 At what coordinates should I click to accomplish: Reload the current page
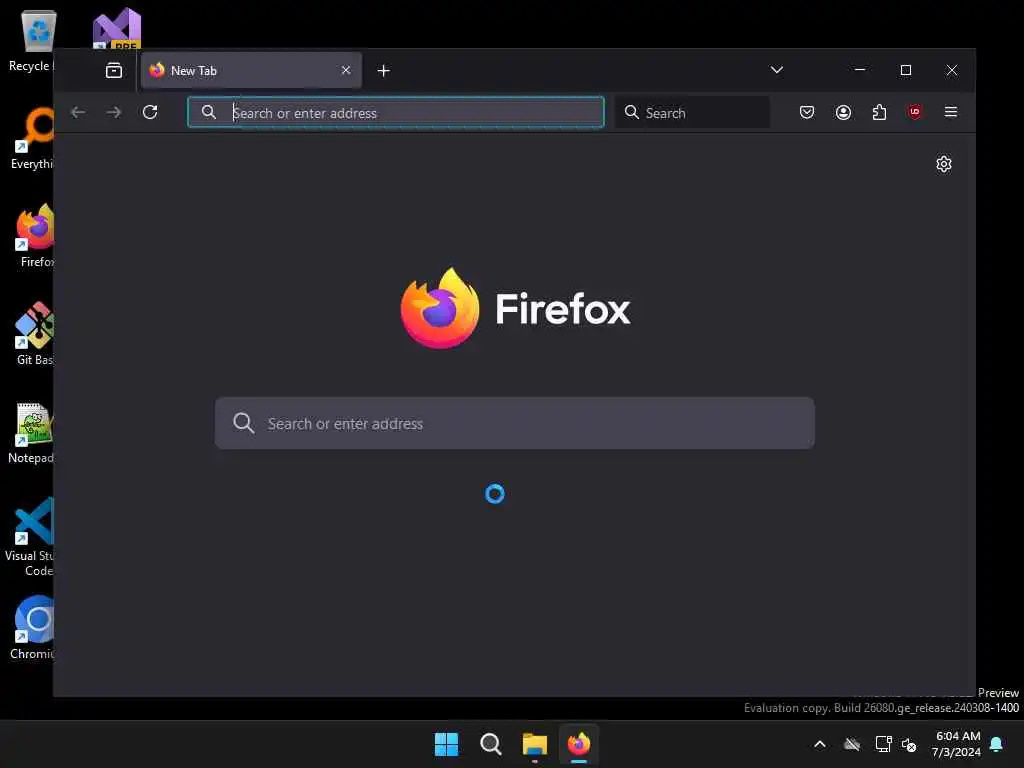(150, 112)
